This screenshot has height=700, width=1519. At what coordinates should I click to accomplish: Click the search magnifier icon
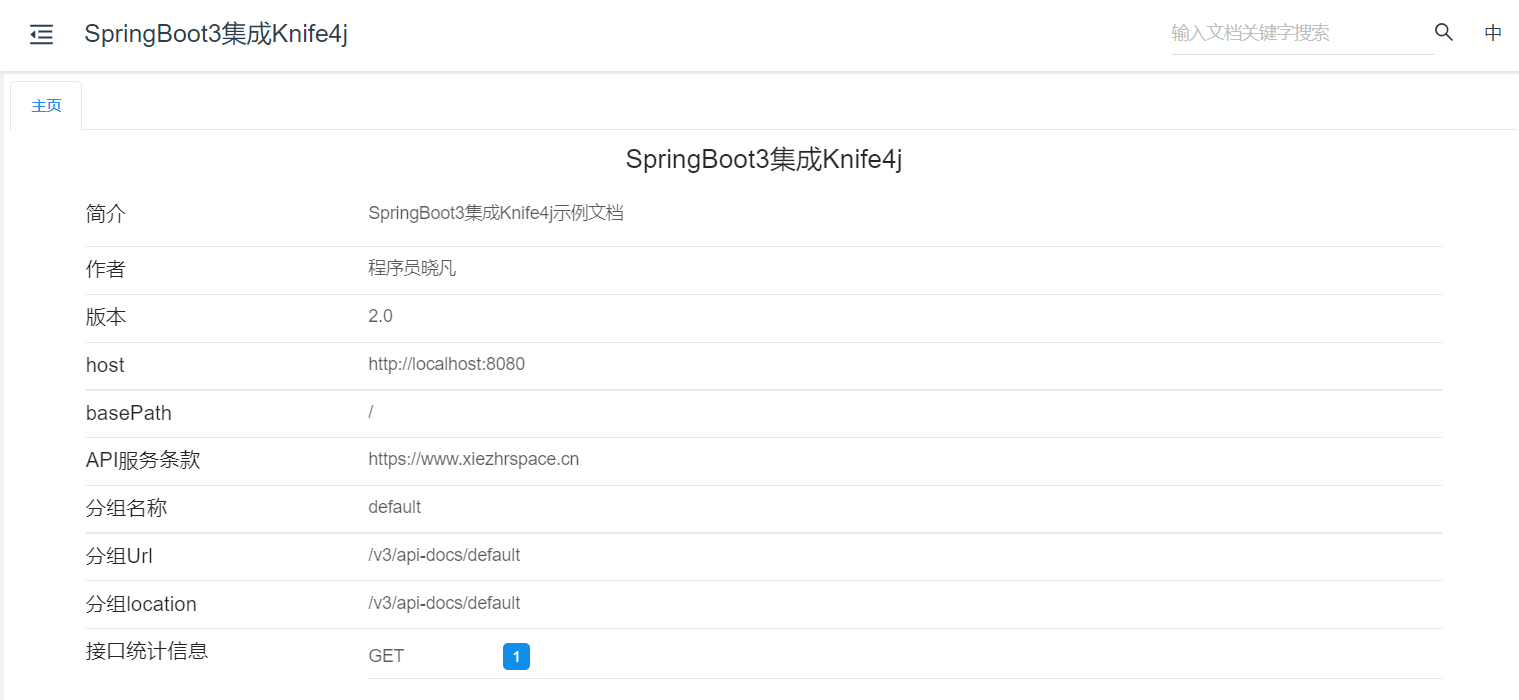click(1443, 32)
